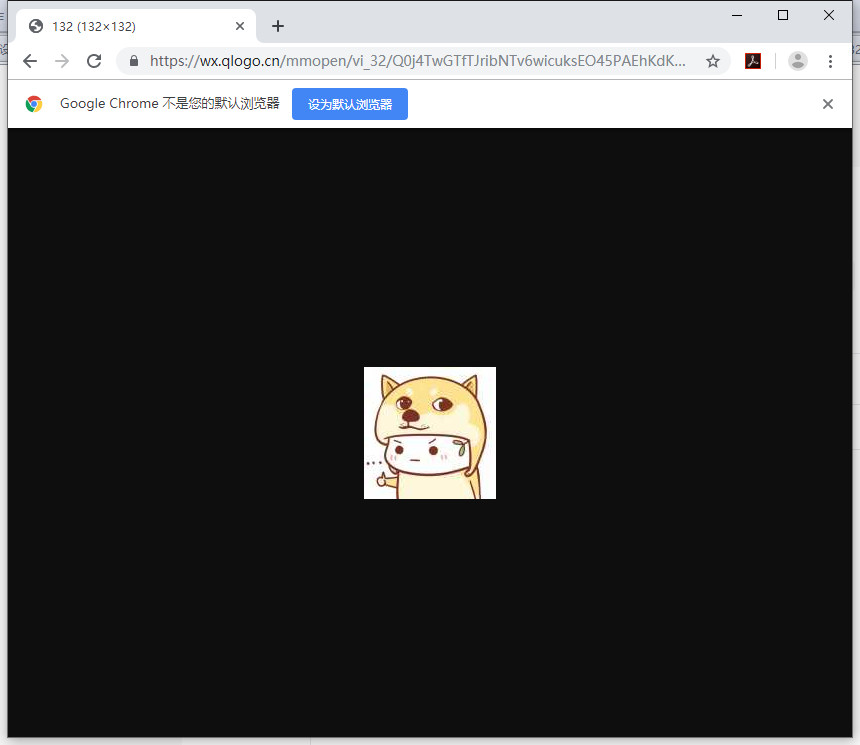Screen dimensions: 860x745
Task: Minimize the Chrome window
Action: click(737, 15)
